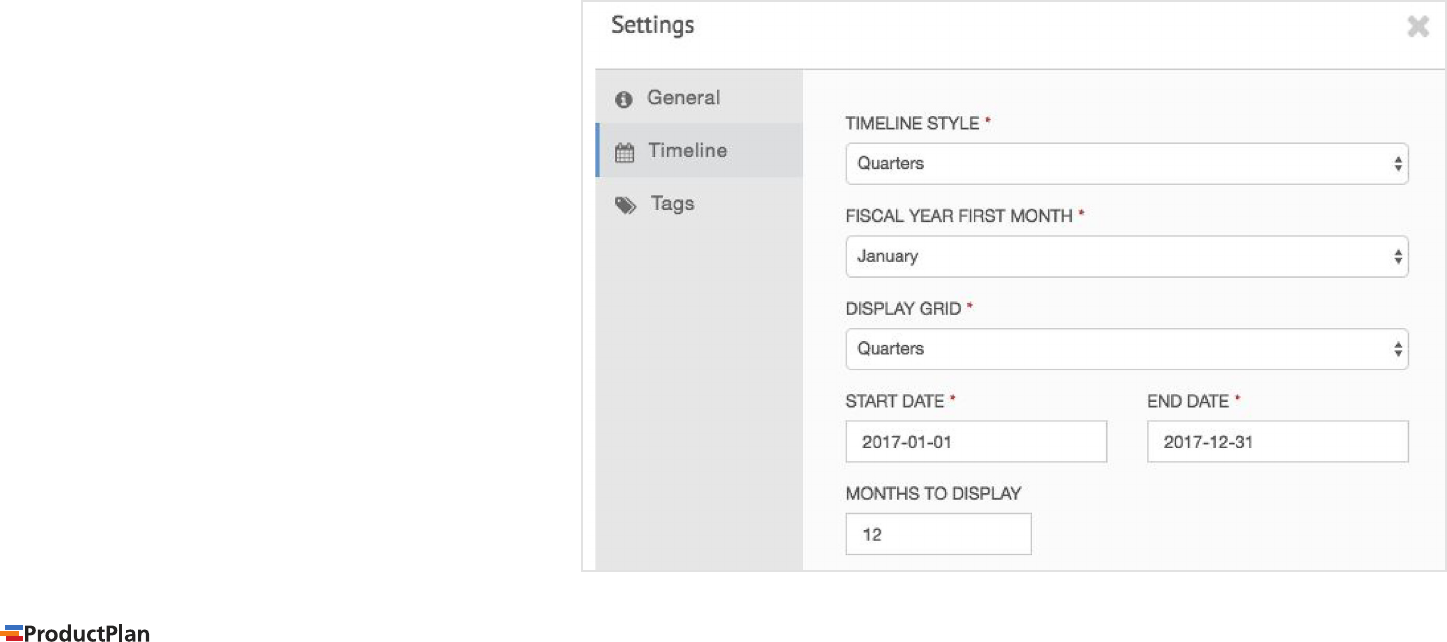Click the Timeline Style dropdown arrows
1447x642 pixels.
click(1398, 164)
